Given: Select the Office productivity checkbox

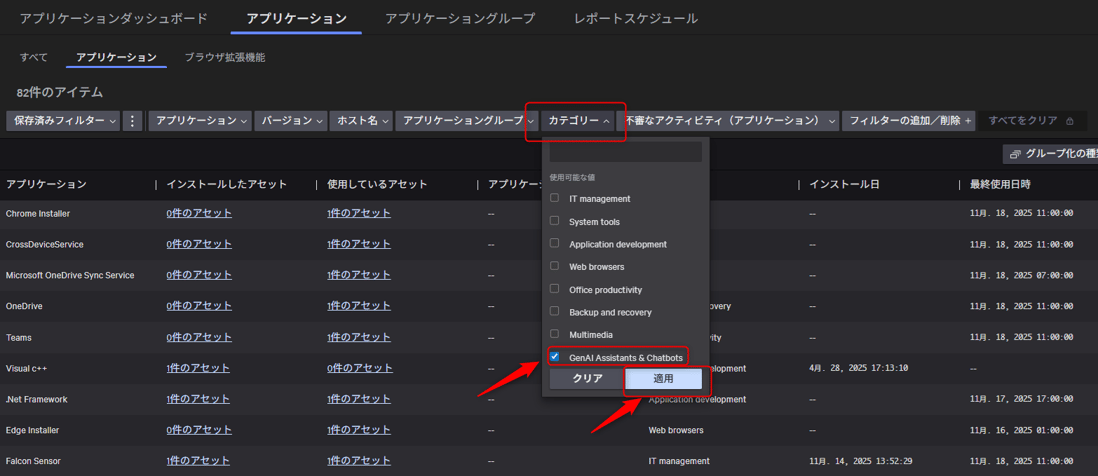Looking at the screenshot, I should (x=555, y=289).
